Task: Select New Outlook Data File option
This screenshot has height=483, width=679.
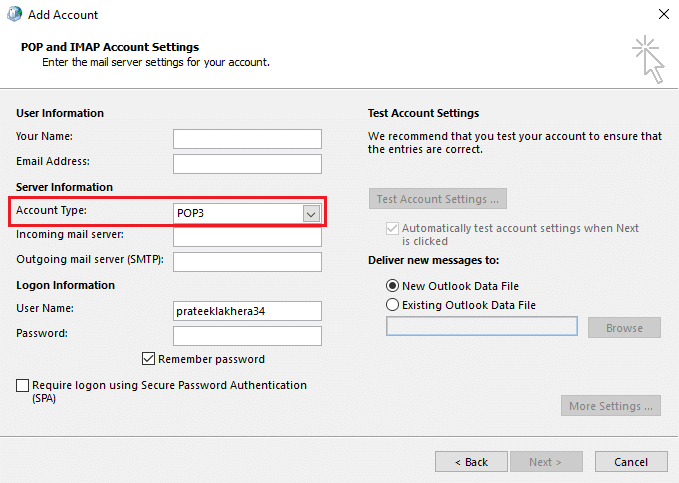Action: point(392,286)
